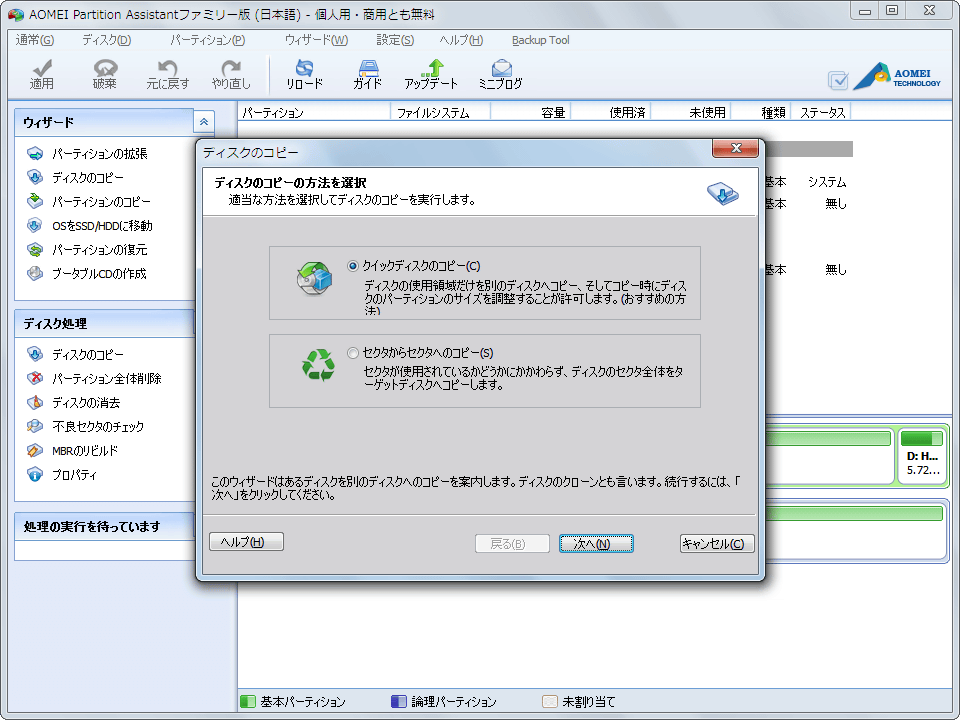The height and width of the screenshot is (720, 960).
Task: Click the 次へ(N) button
Action: coord(596,544)
